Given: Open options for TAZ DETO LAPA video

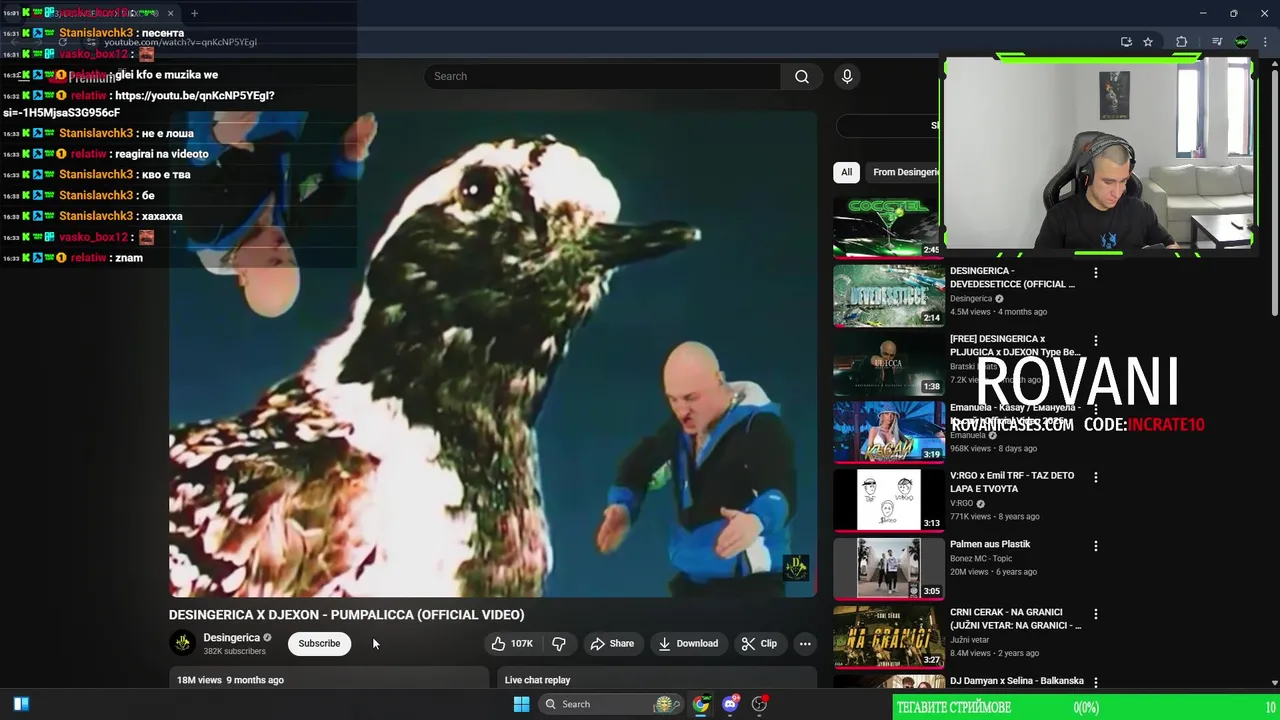Looking at the screenshot, I should (x=1095, y=477).
